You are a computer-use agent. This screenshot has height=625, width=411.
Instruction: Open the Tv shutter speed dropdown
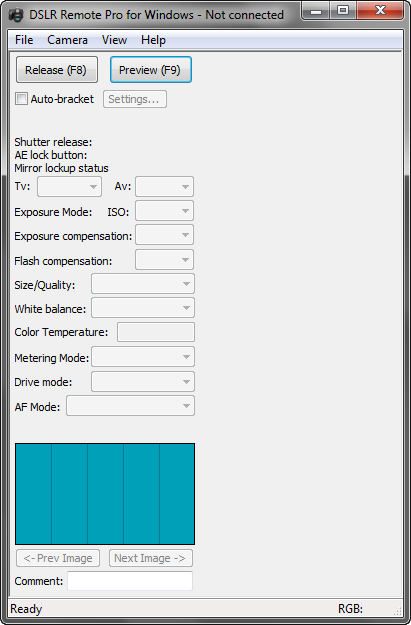69,187
